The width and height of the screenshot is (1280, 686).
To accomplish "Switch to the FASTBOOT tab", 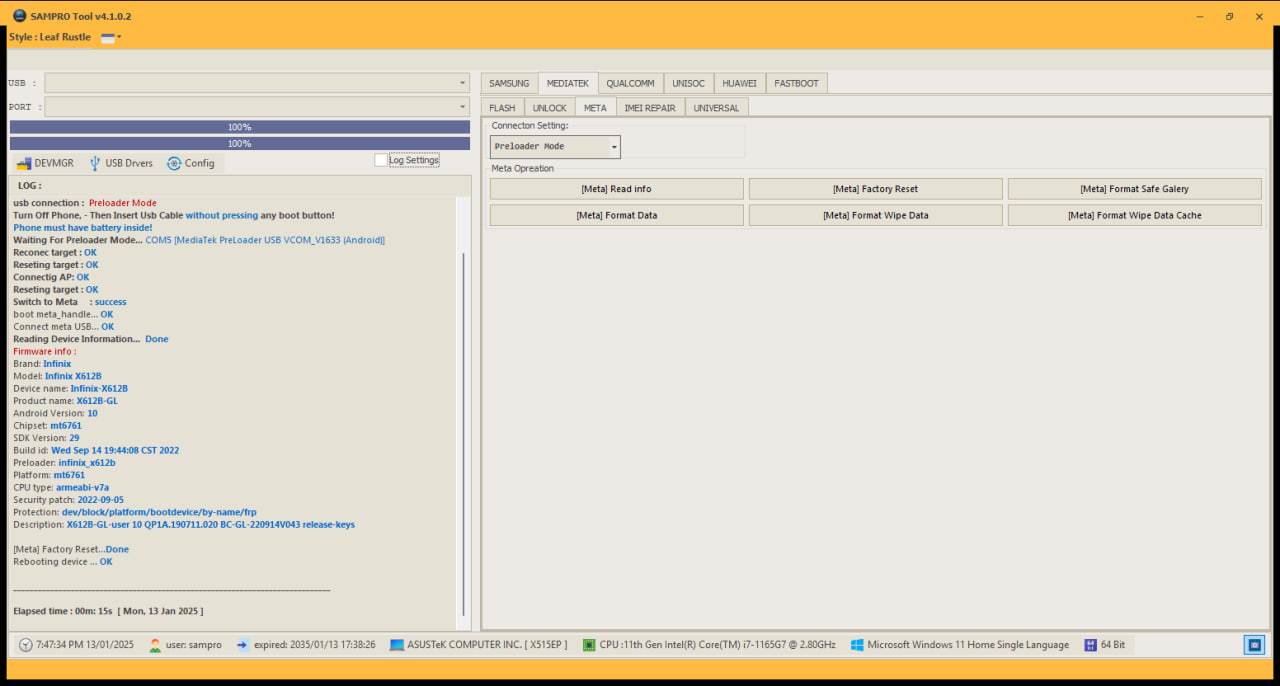I will 796,83.
